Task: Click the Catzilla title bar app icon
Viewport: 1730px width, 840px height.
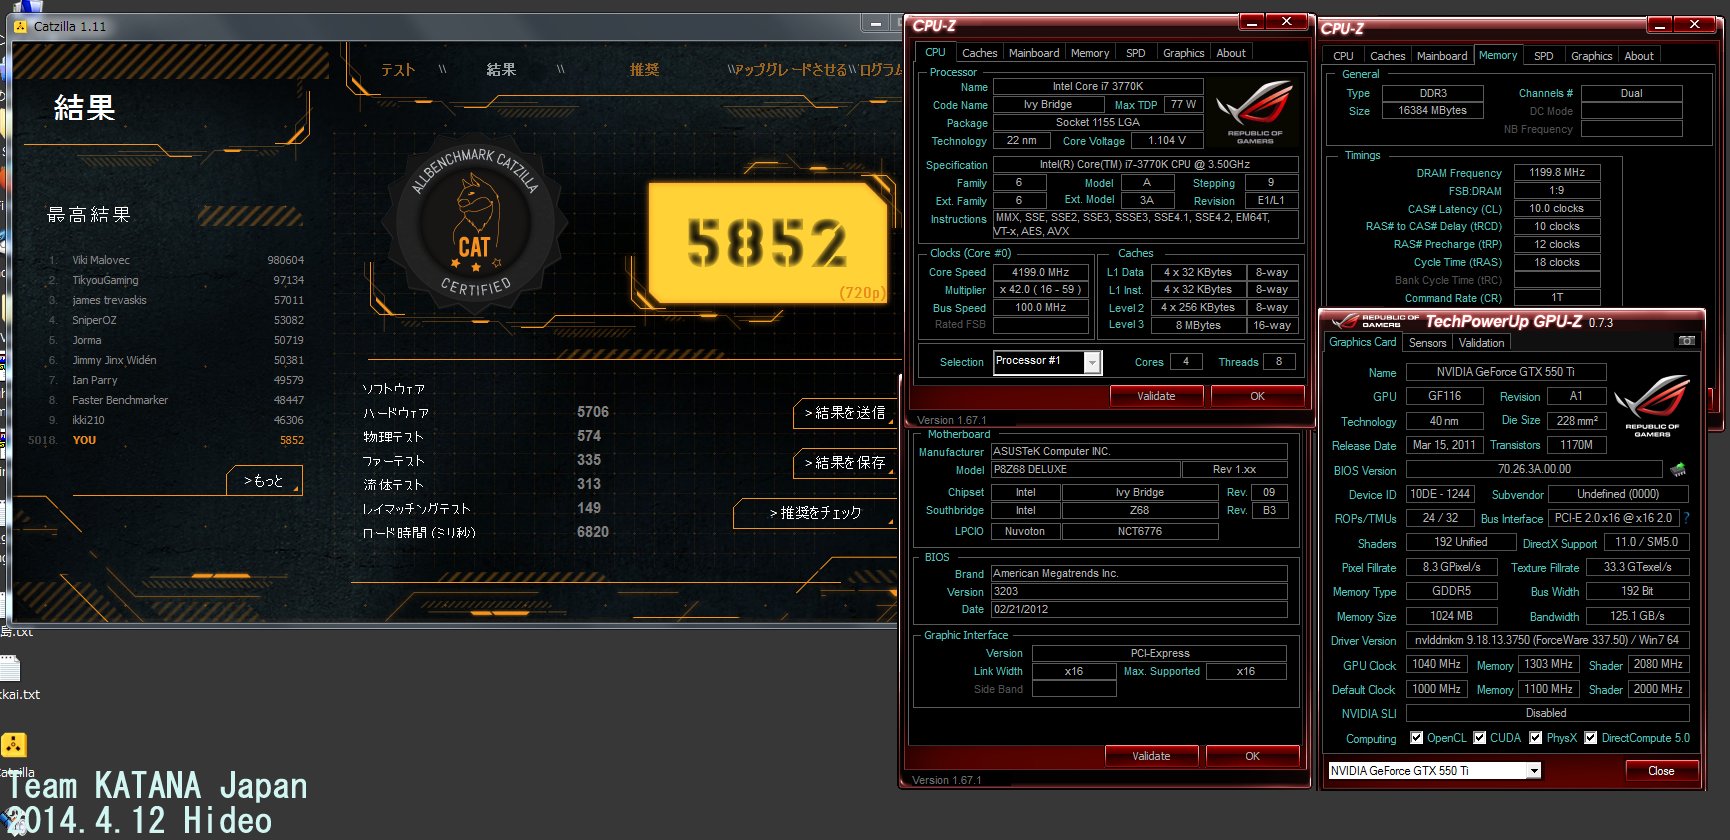Action: [x=20, y=26]
